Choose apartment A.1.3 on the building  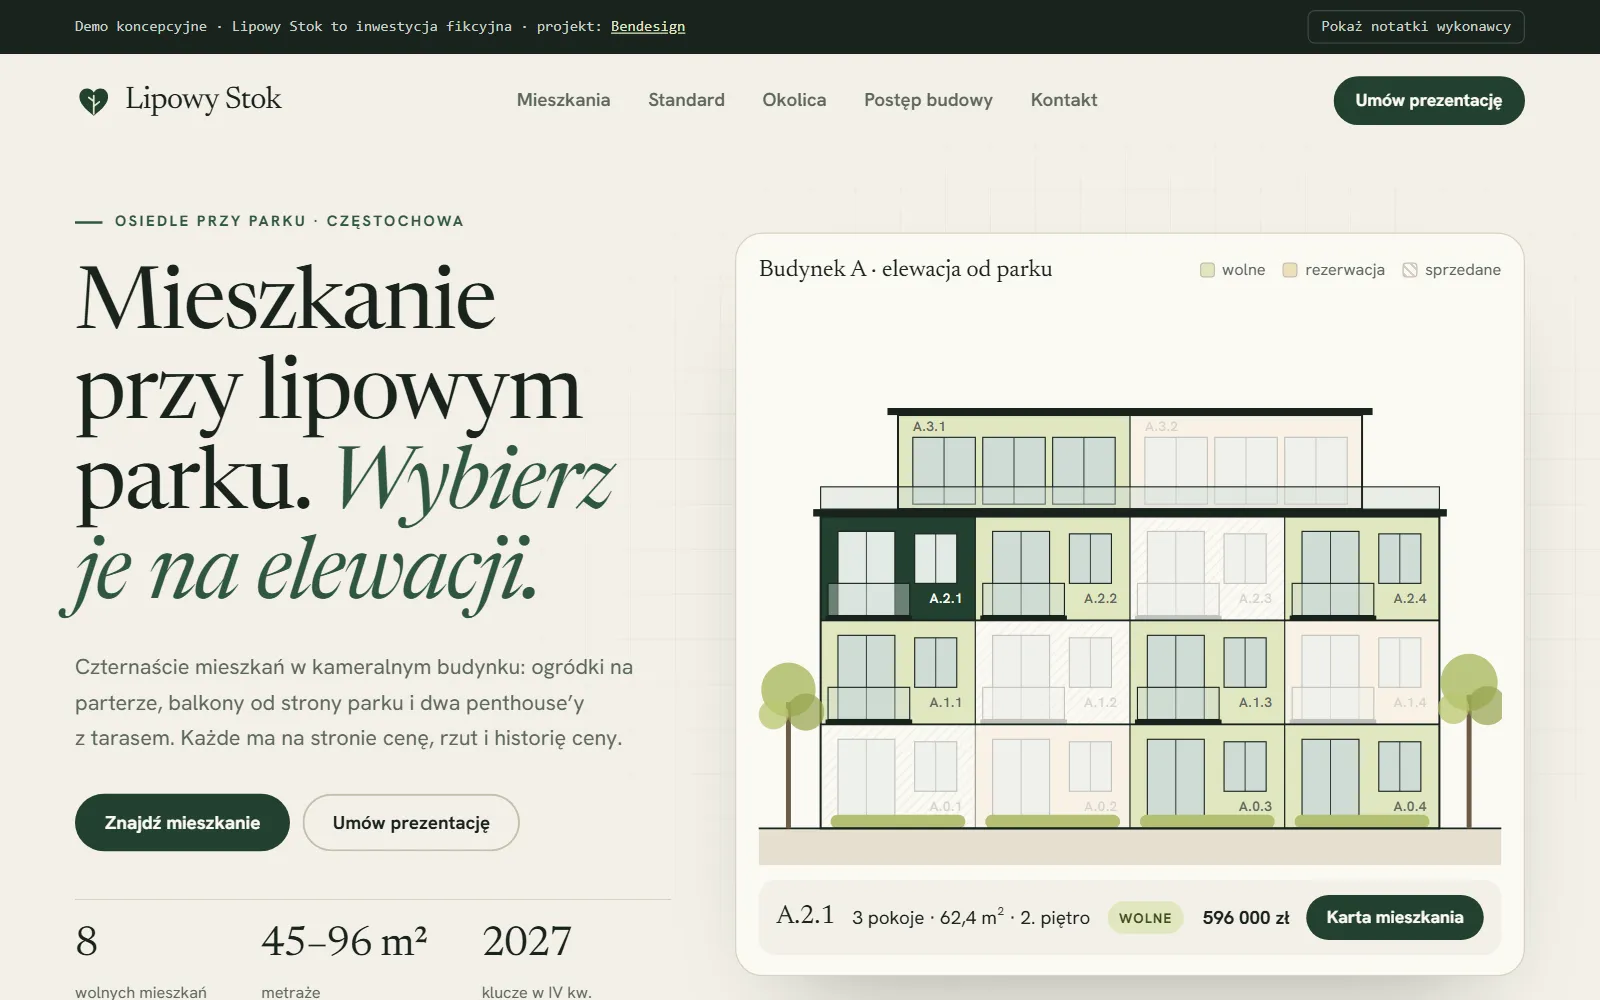coord(1207,672)
